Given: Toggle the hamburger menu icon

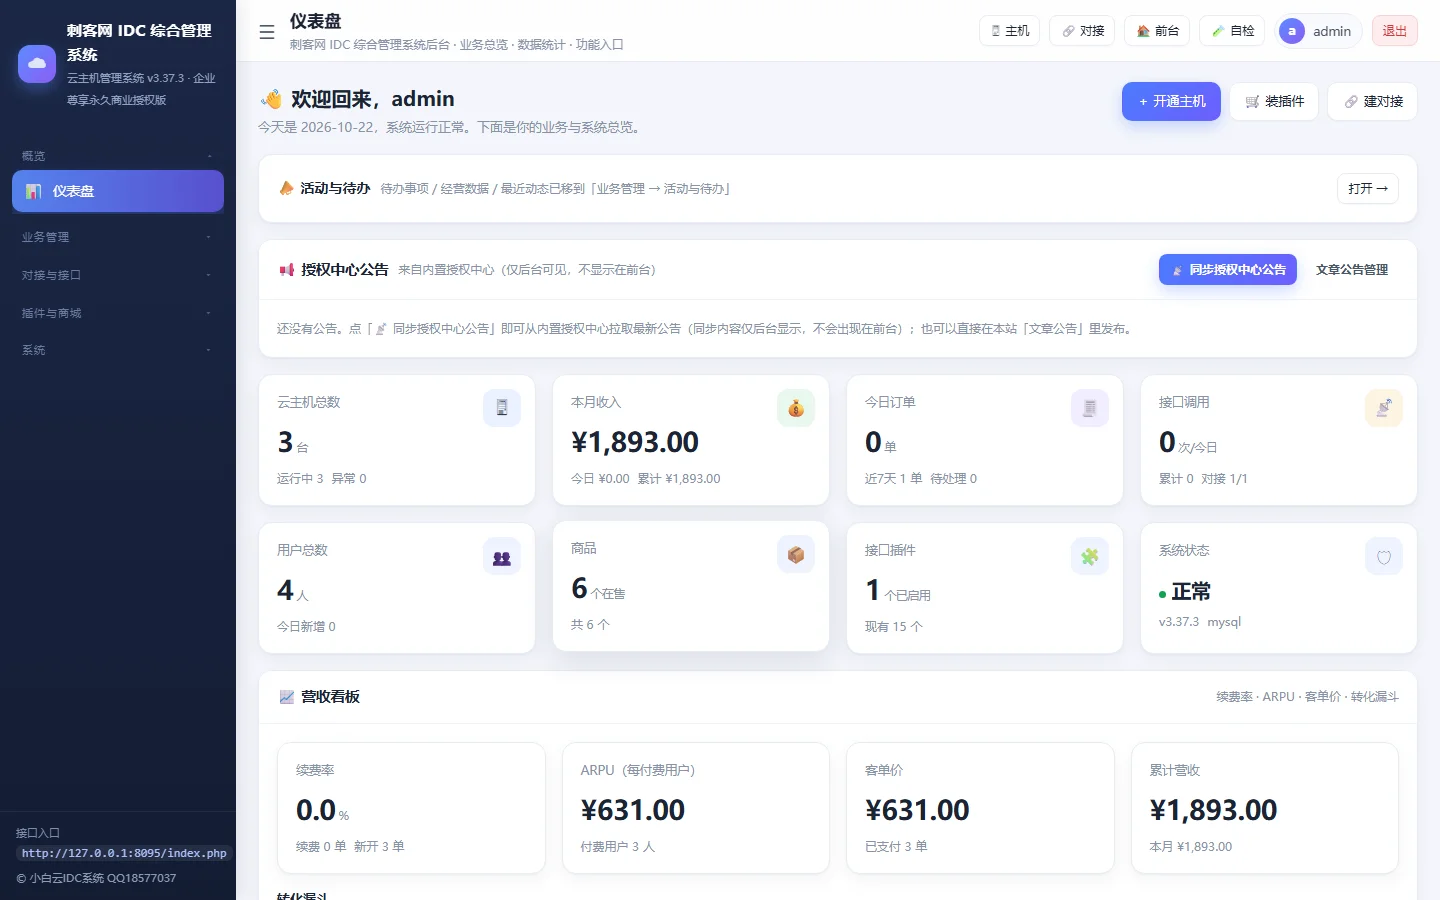Looking at the screenshot, I should coord(267,32).
